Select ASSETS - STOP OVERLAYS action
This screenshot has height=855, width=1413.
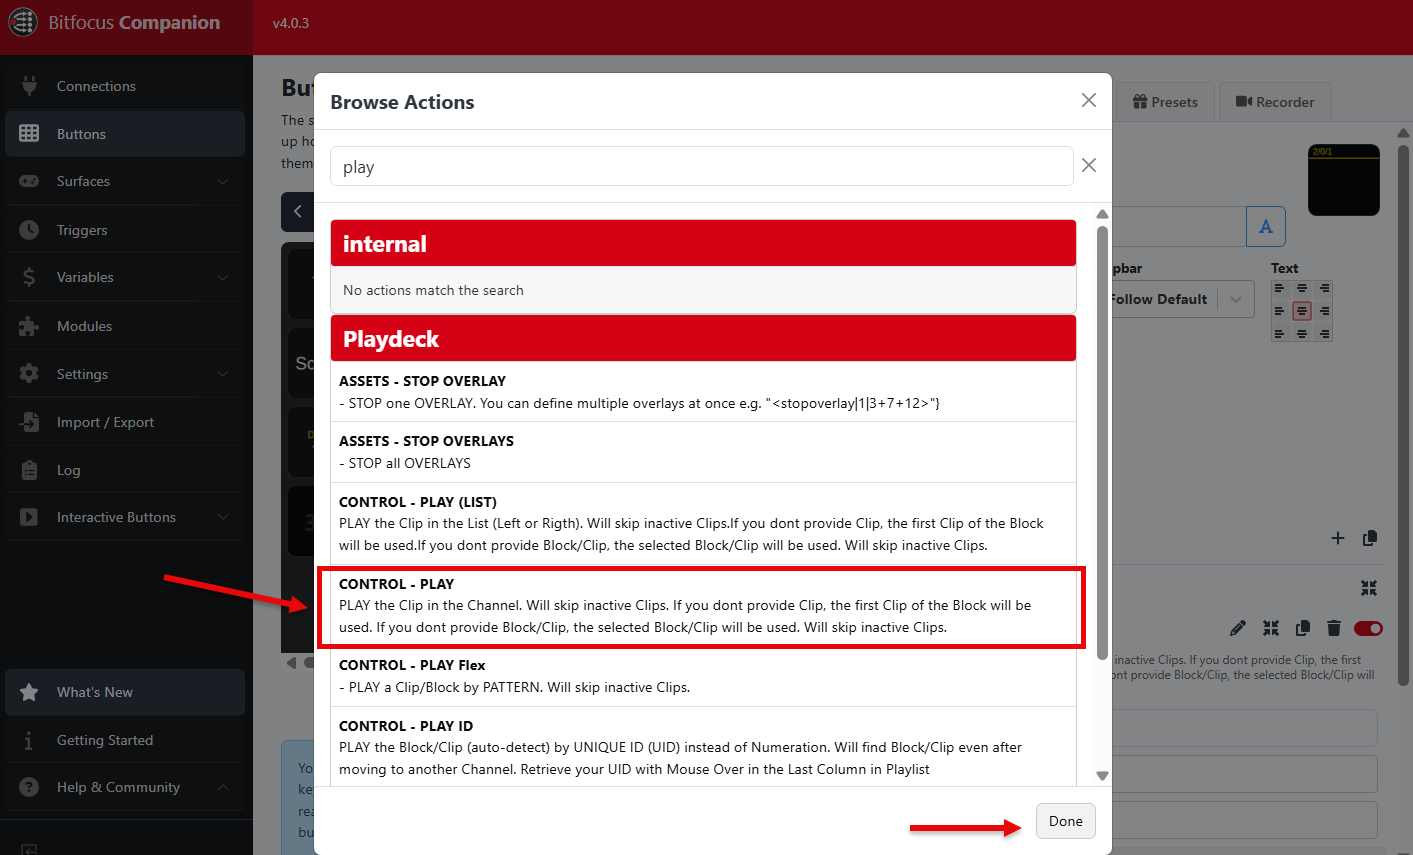(703, 452)
